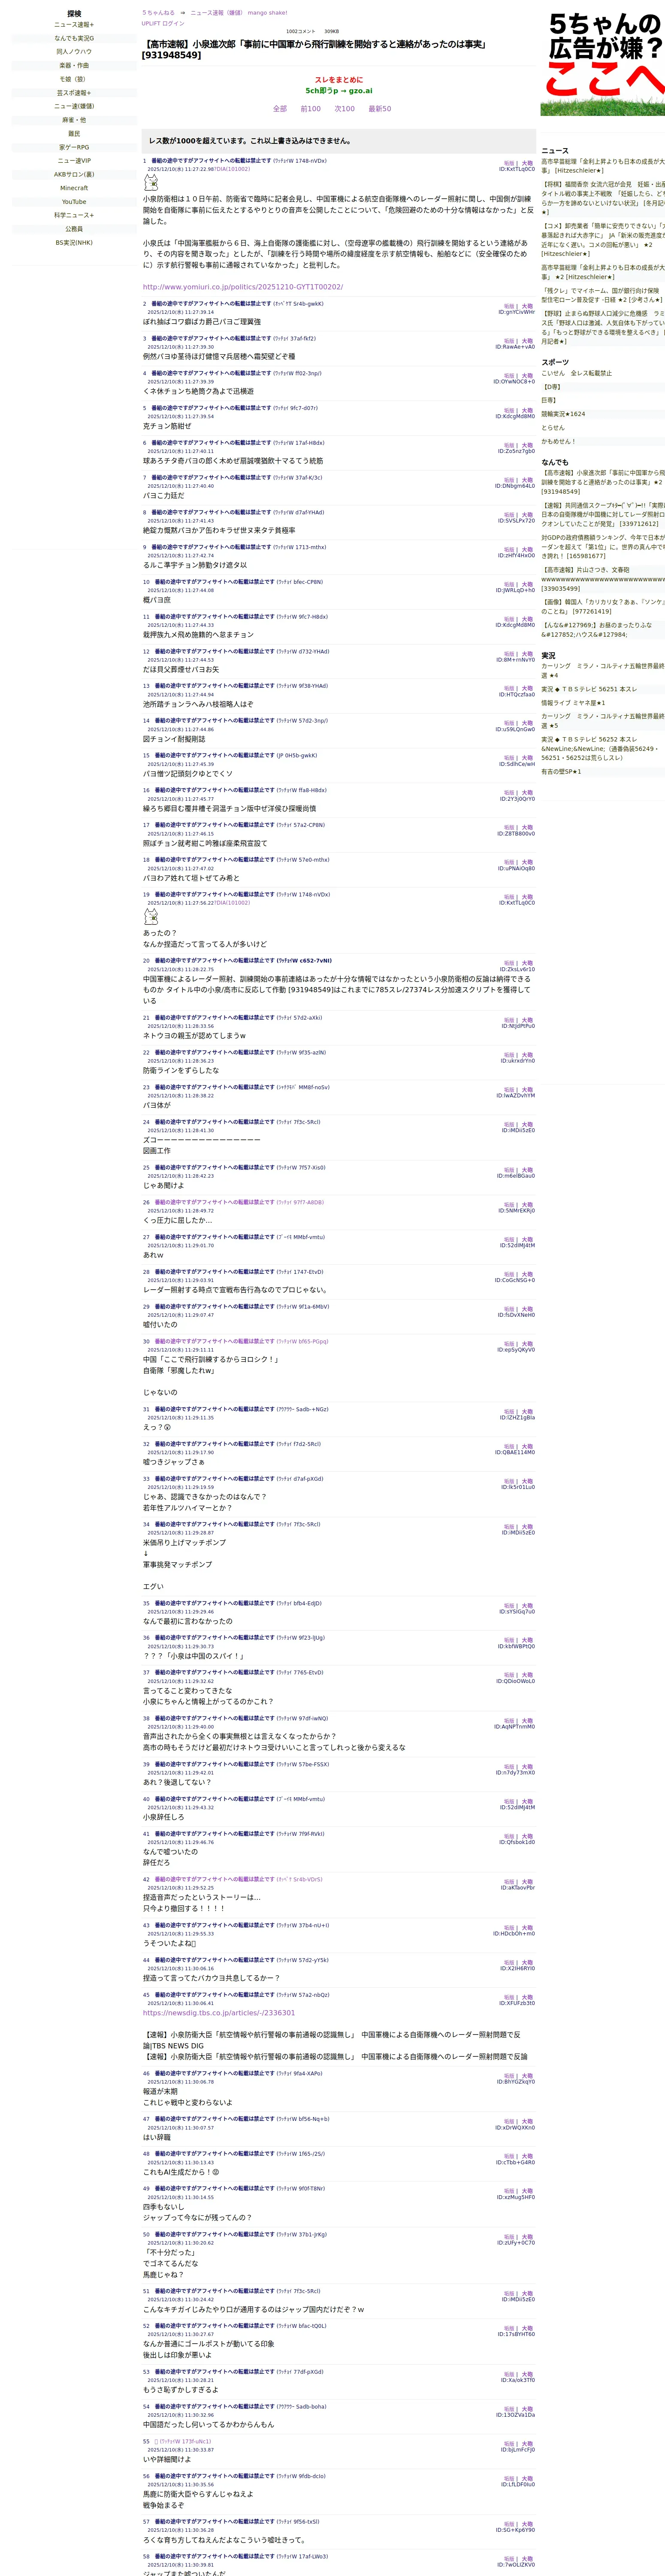
Task: Open とらせん thread link
Action: coord(553,428)
